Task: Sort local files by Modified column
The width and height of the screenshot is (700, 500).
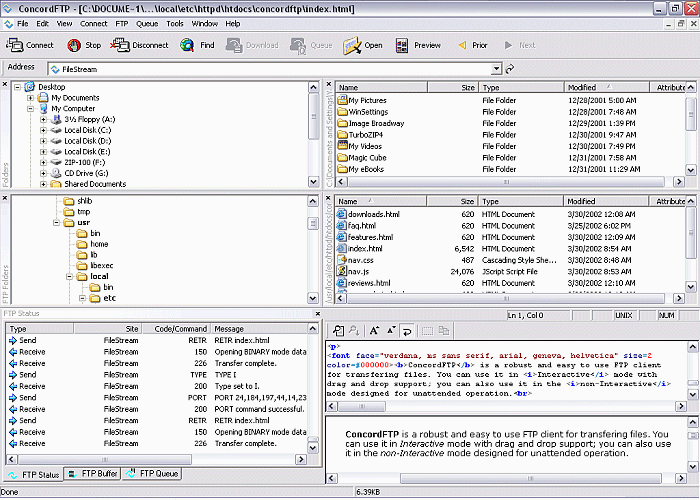Action: click(607, 87)
